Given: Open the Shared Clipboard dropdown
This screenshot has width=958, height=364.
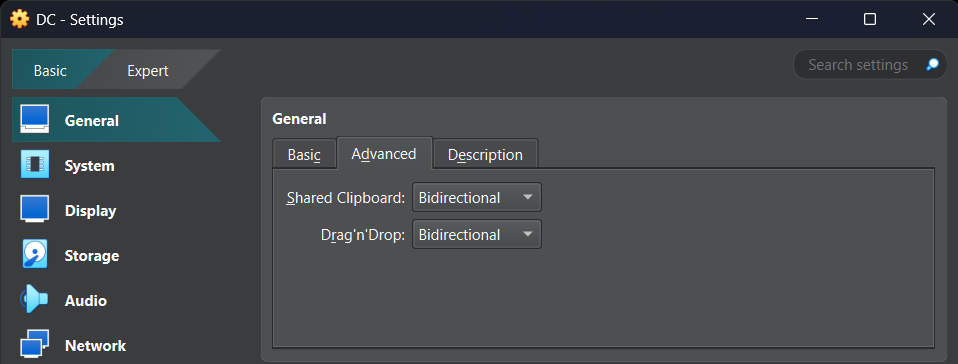Looking at the screenshot, I should point(477,198).
